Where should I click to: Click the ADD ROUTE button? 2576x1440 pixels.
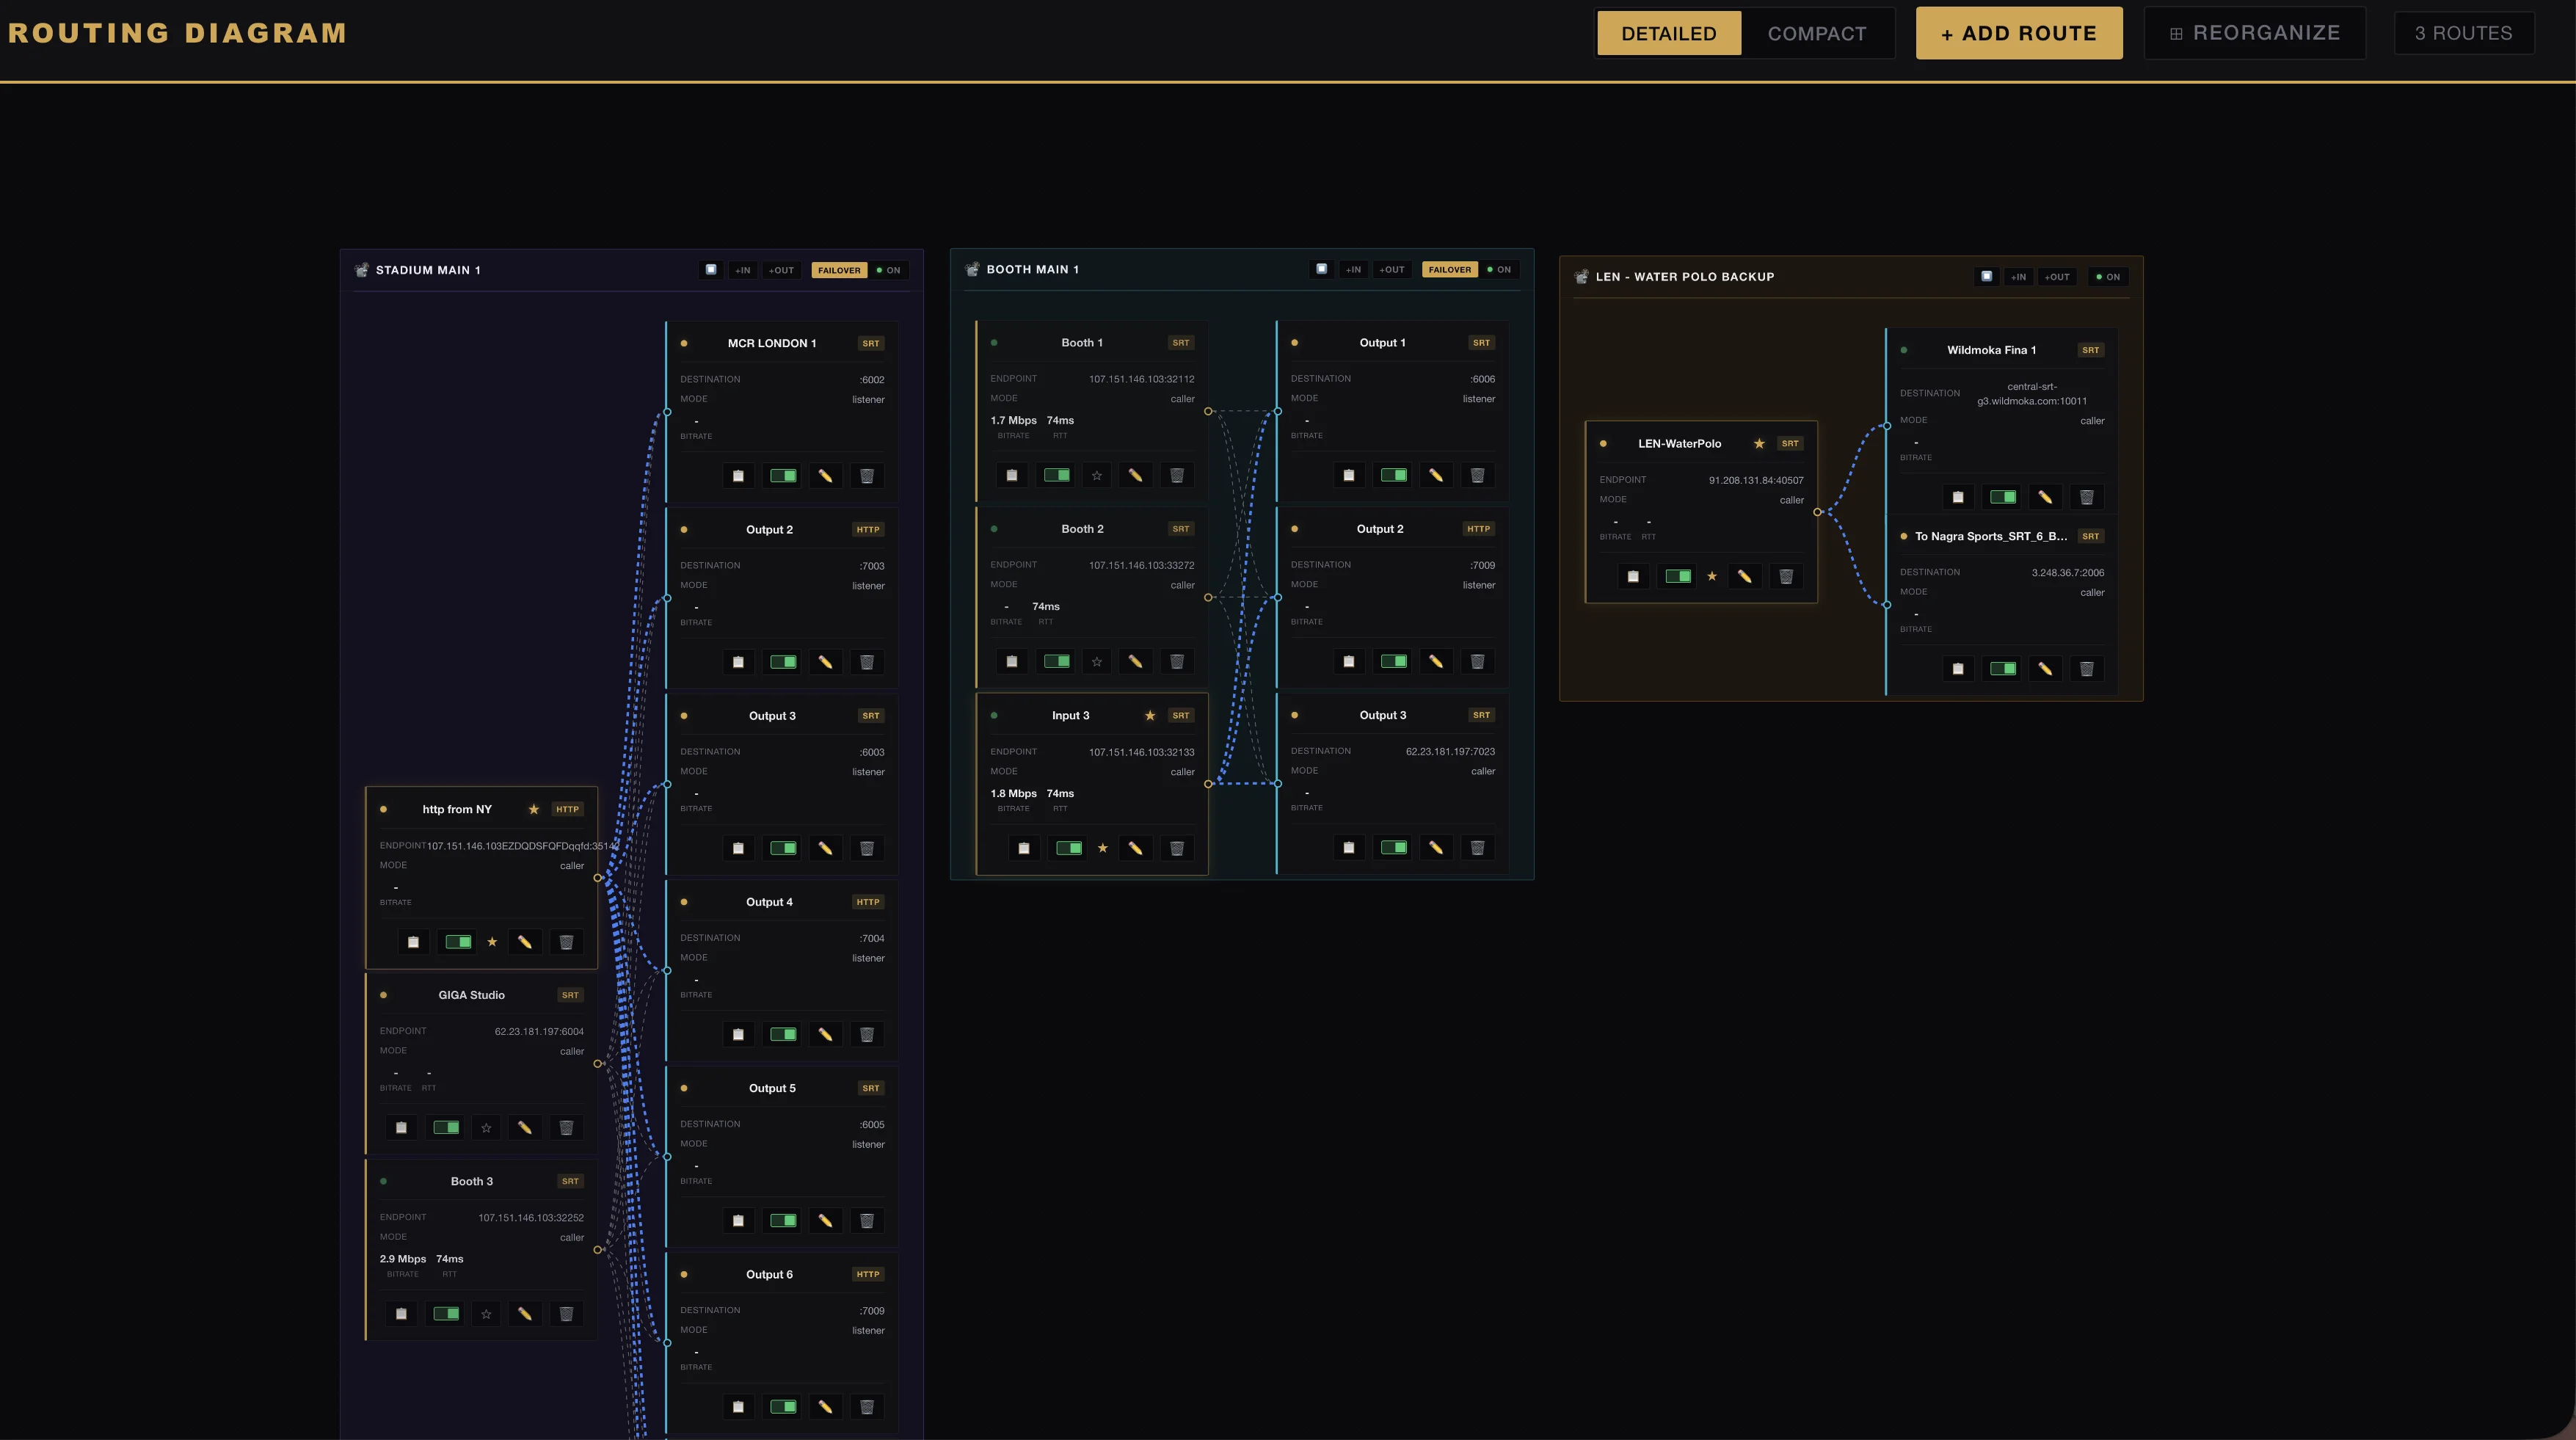pyautogui.click(x=2020, y=32)
